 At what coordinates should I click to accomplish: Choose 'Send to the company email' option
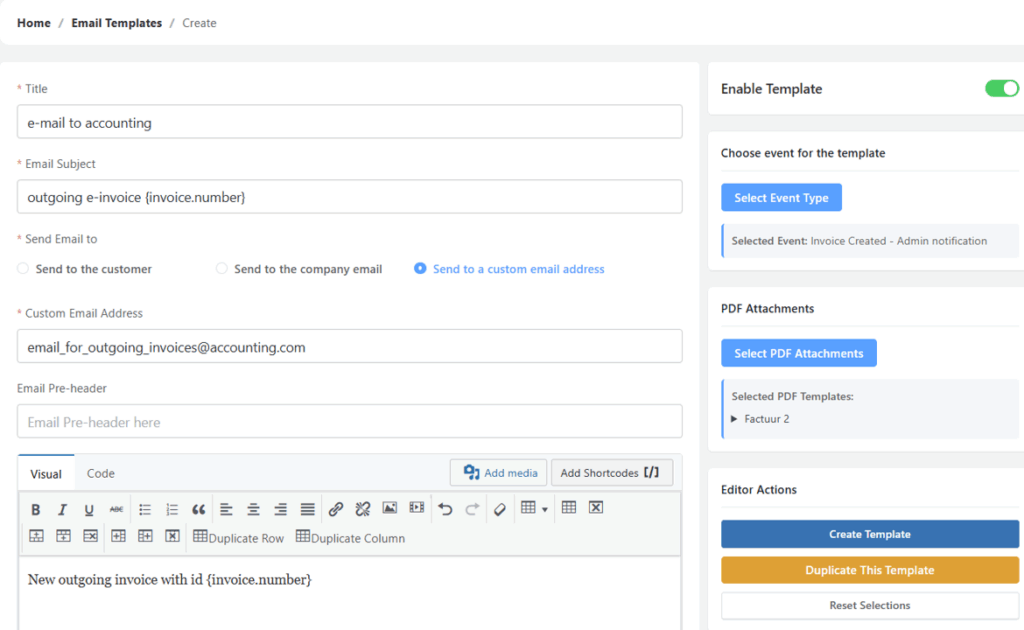pos(221,268)
